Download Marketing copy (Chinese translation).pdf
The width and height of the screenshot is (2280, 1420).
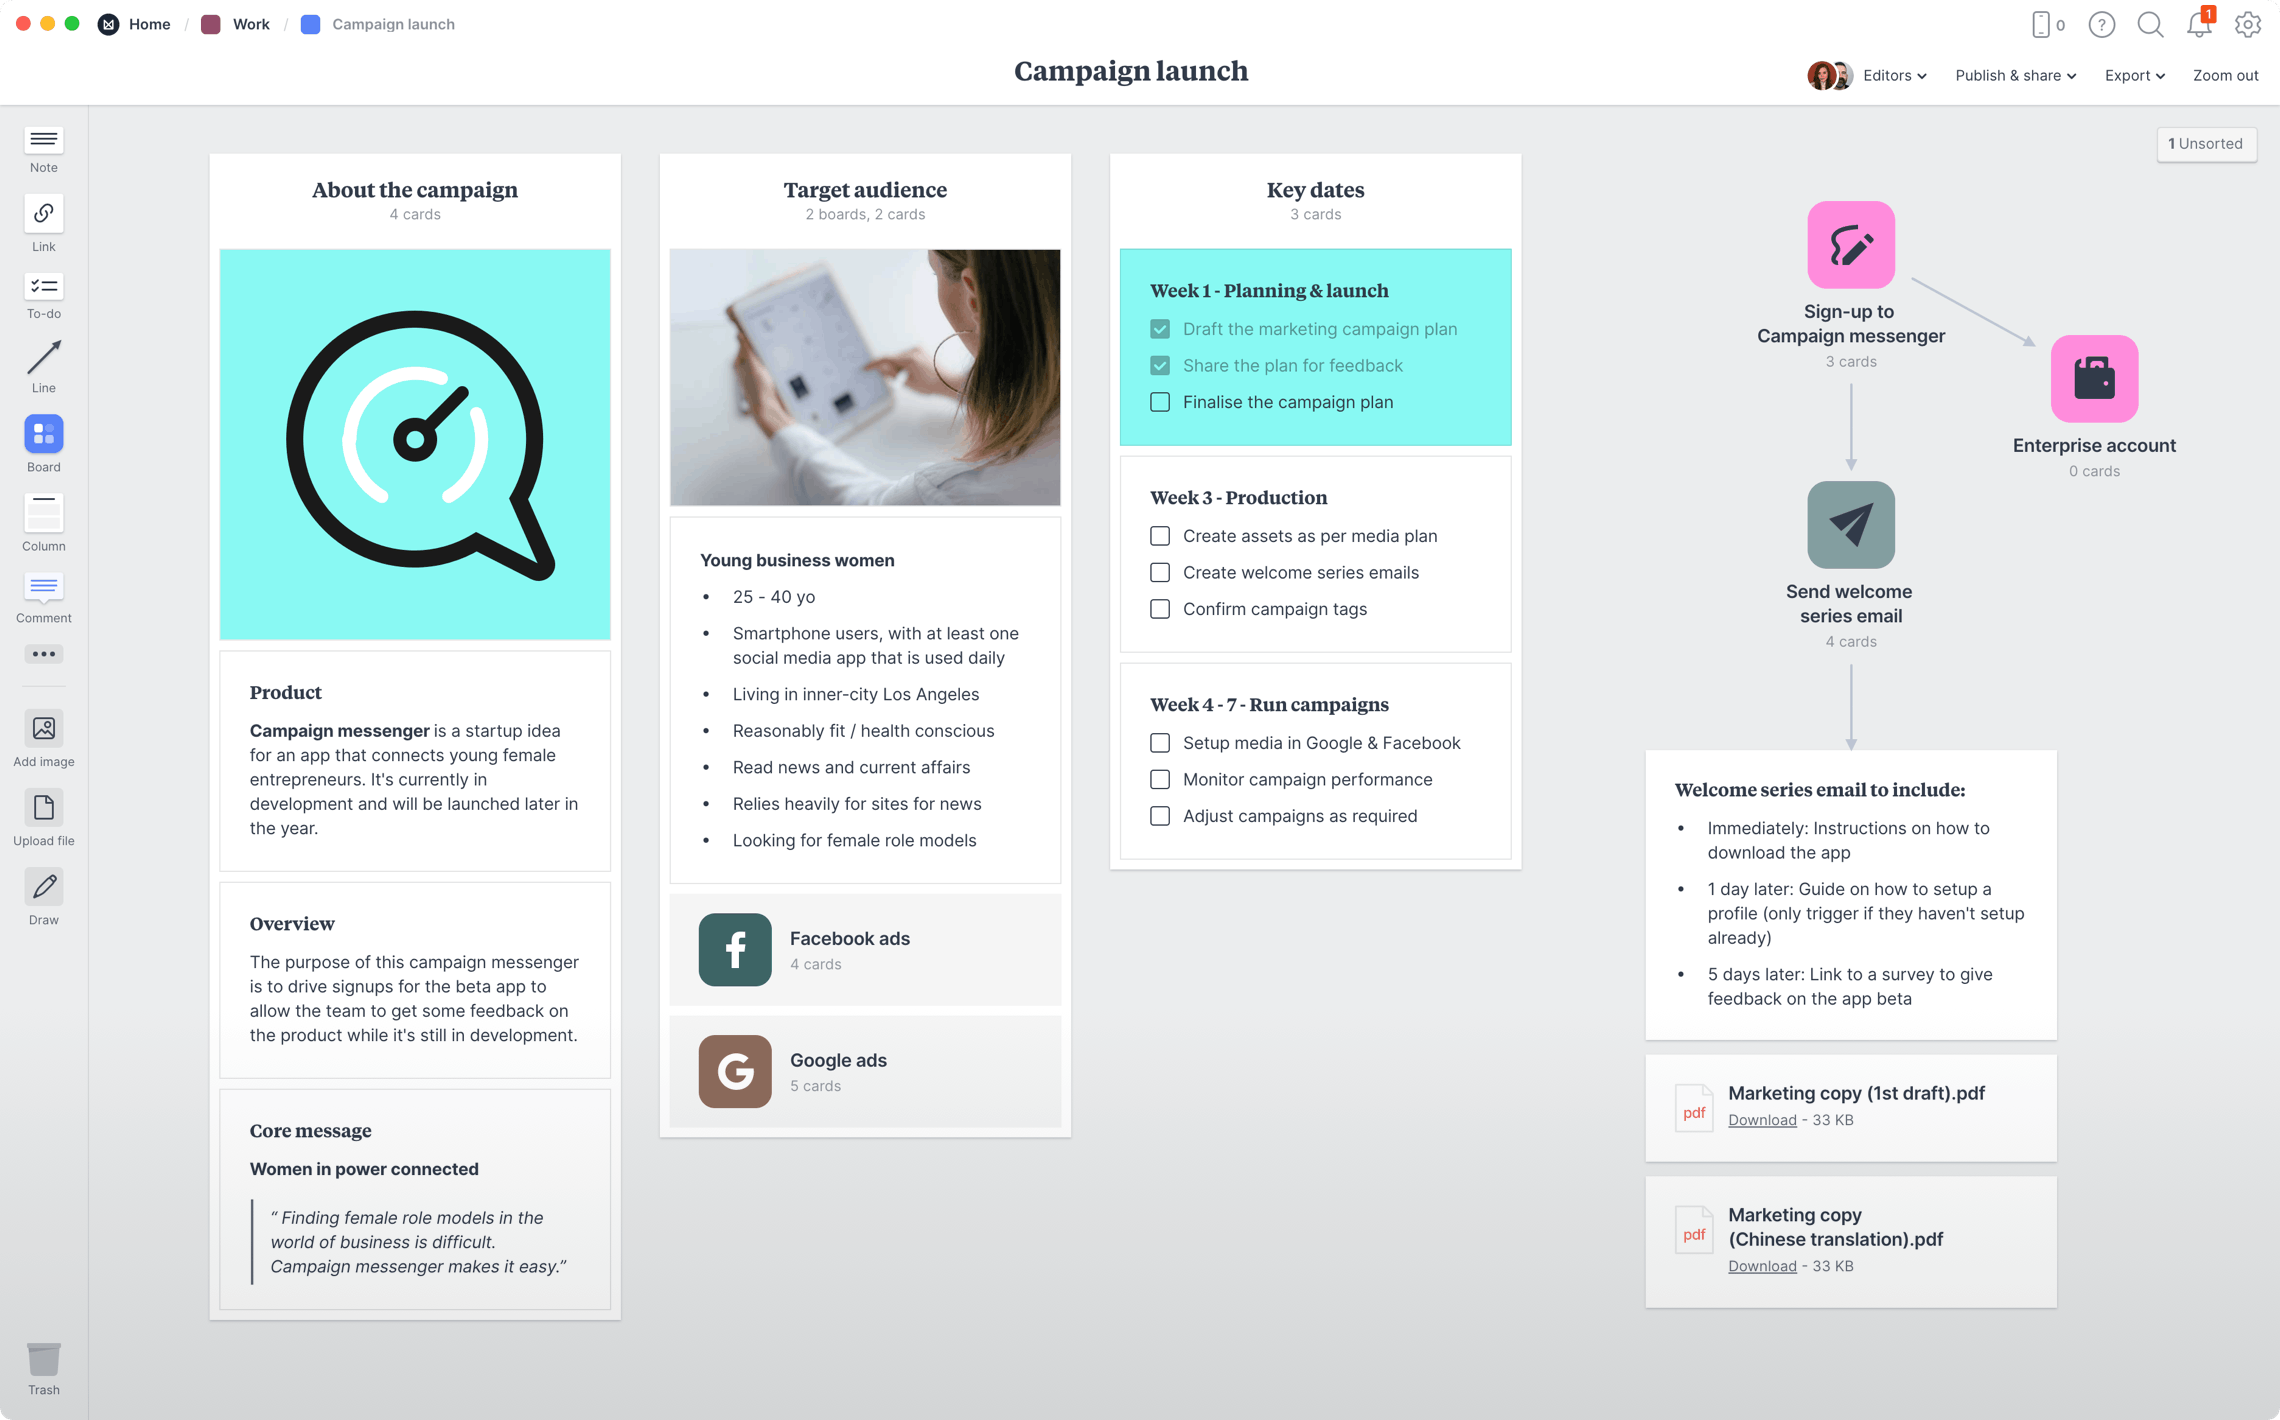click(x=1762, y=1266)
